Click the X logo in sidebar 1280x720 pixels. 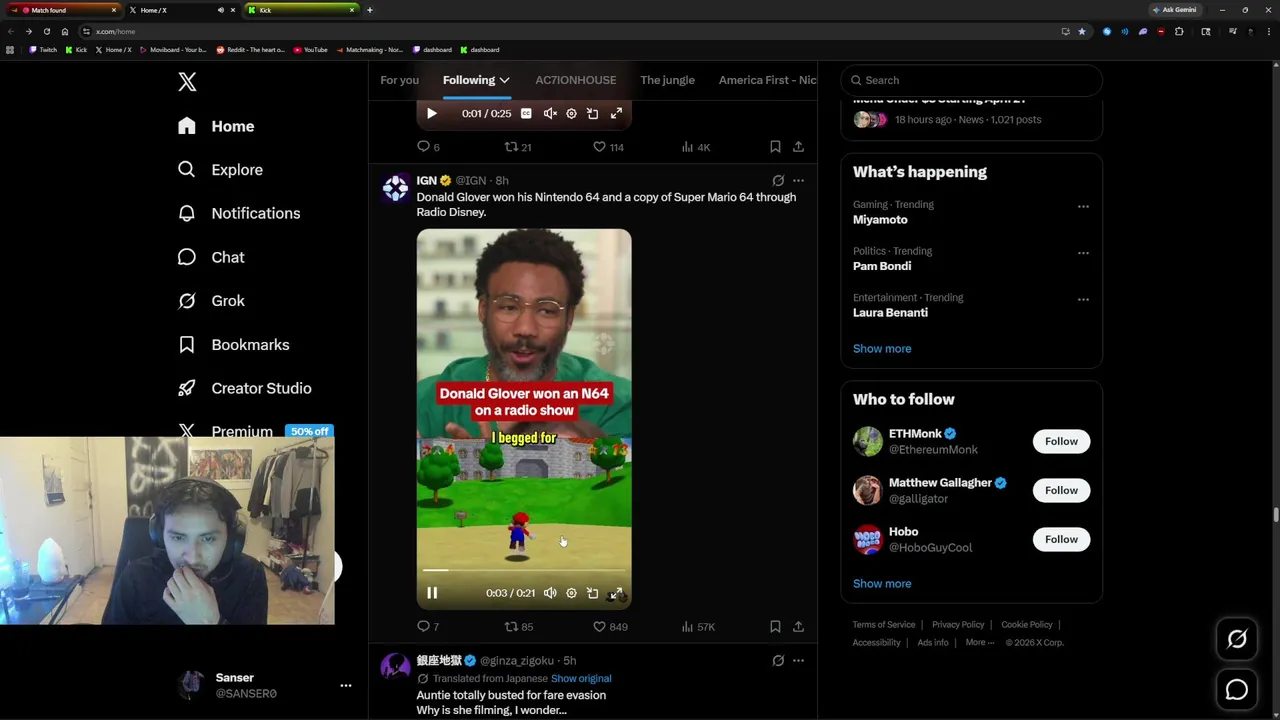[x=187, y=82]
